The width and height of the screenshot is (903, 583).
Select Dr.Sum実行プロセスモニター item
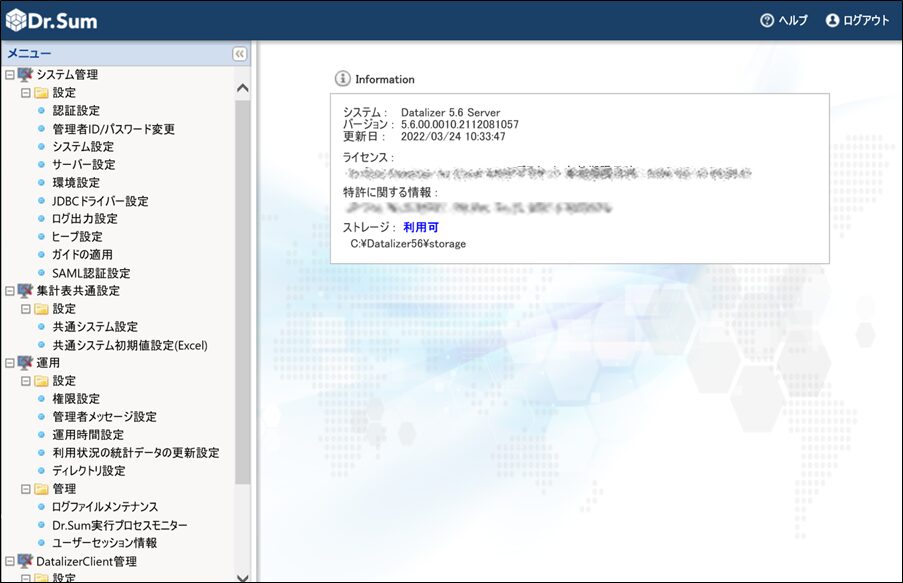(x=119, y=525)
